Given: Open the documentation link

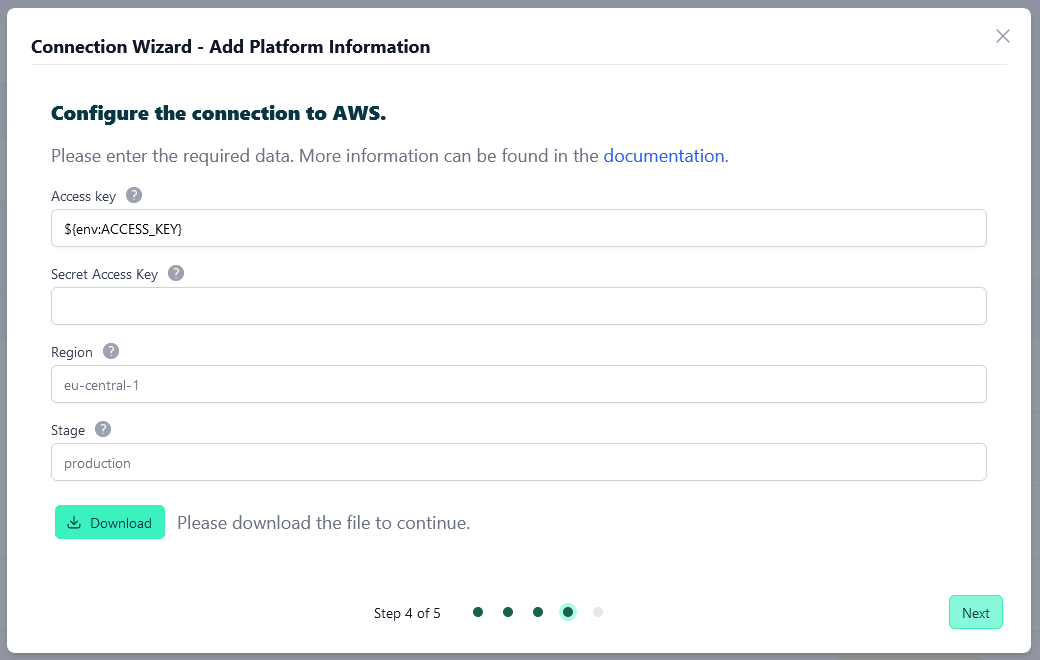Looking at the screenshot, I should pos(664,156).
